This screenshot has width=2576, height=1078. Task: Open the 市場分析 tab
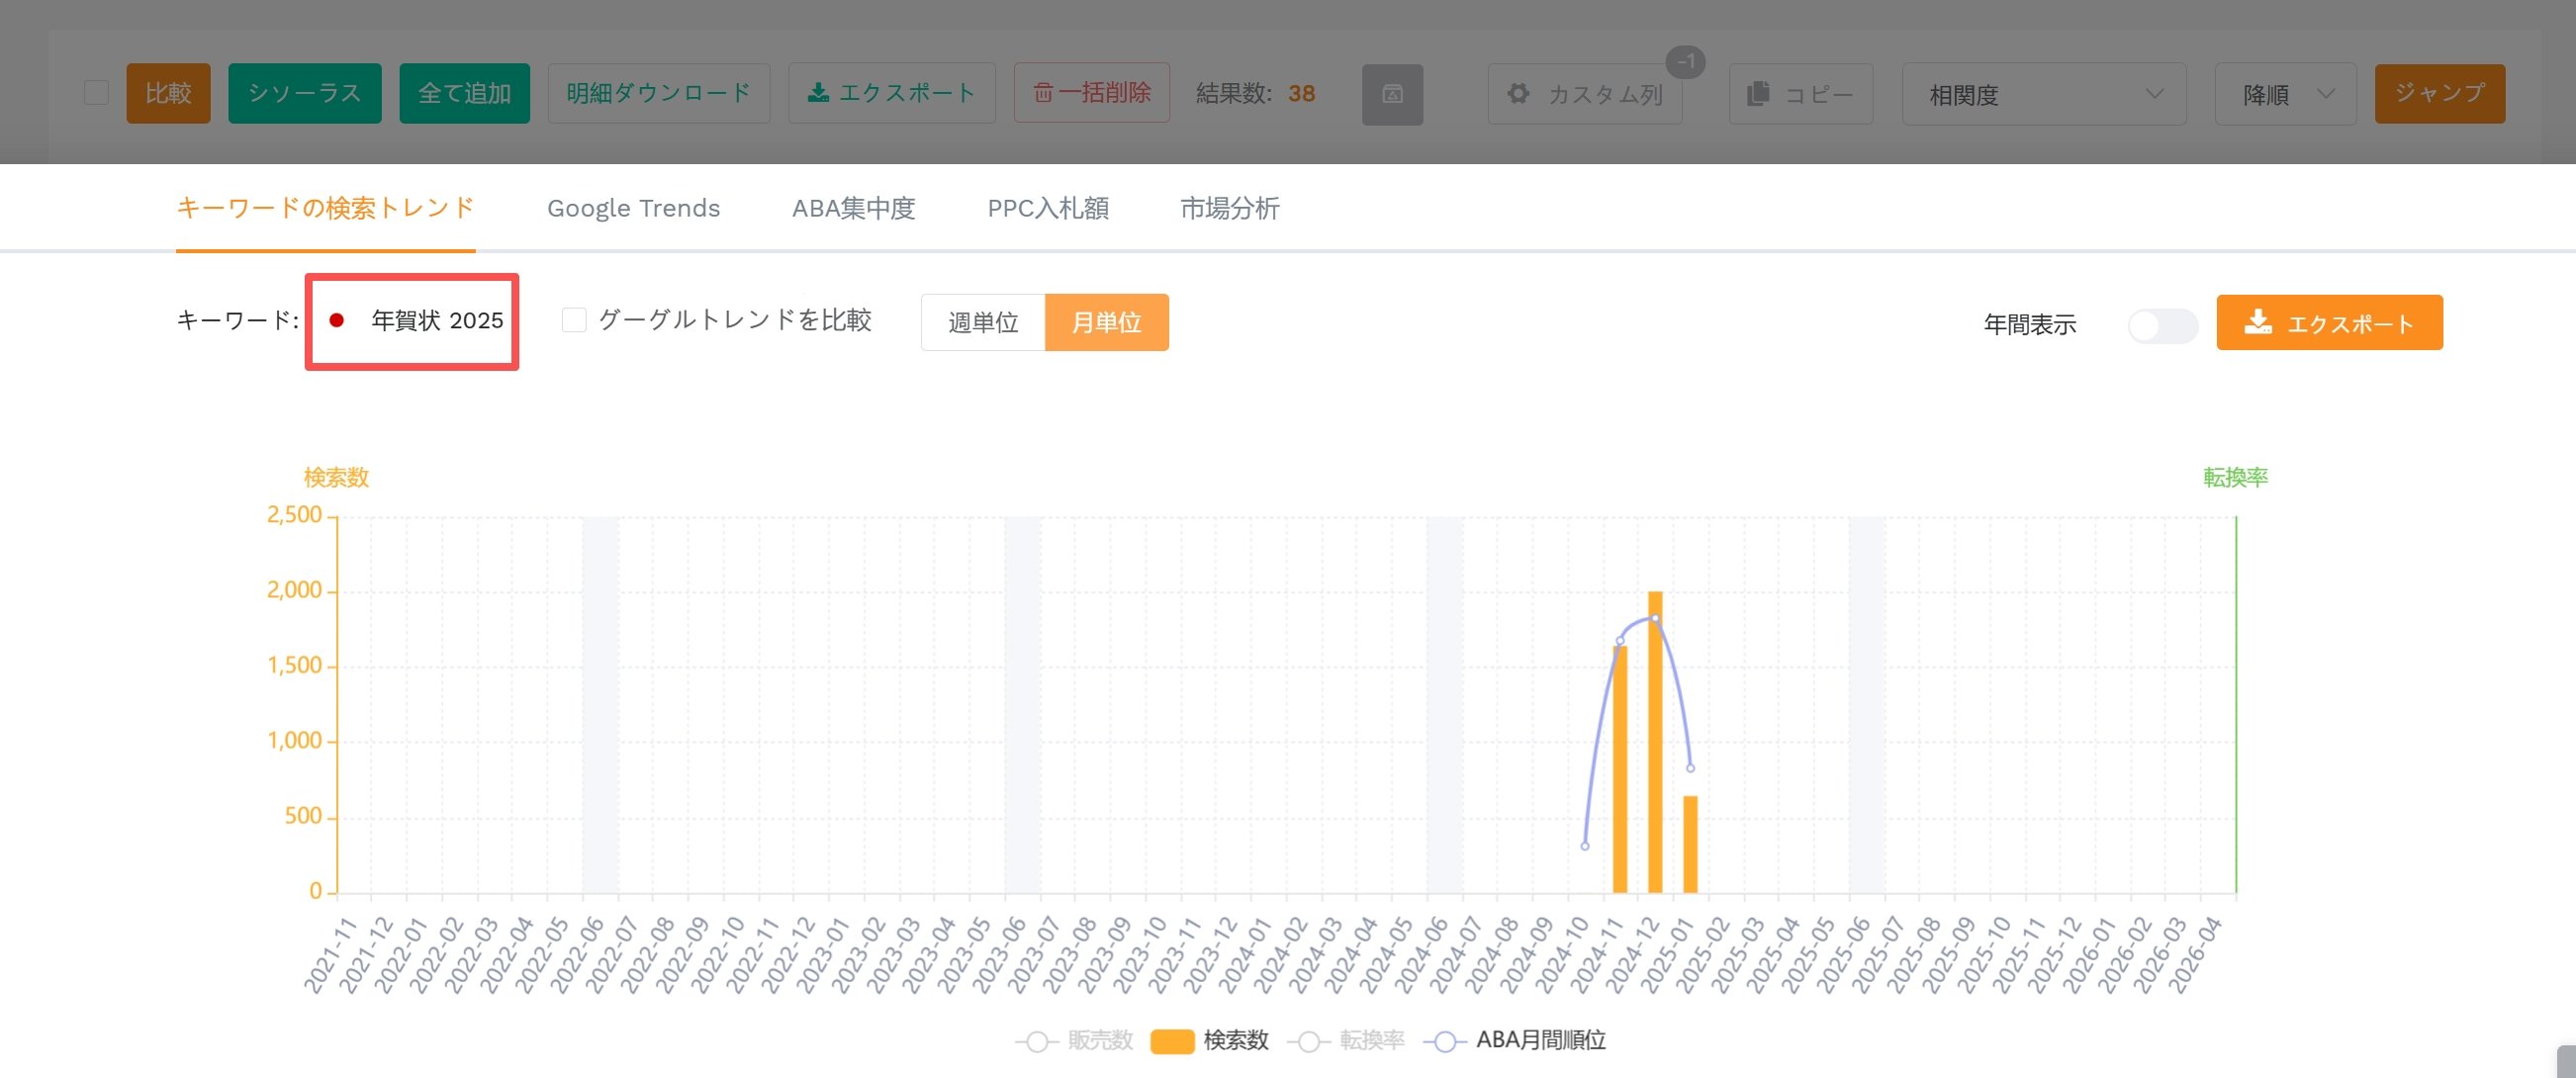point(1229,208)
